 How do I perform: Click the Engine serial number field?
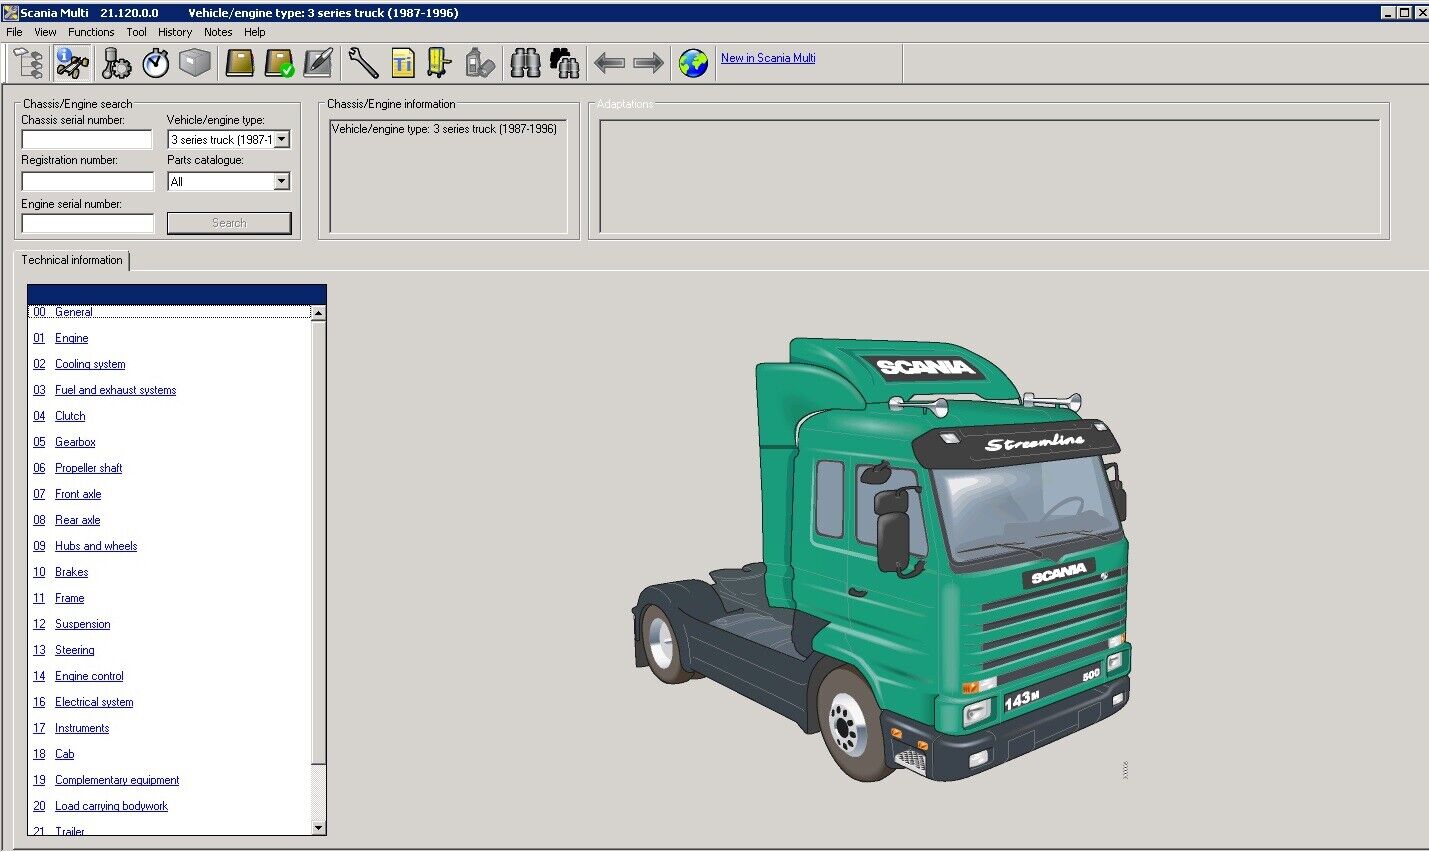(88, 223)
